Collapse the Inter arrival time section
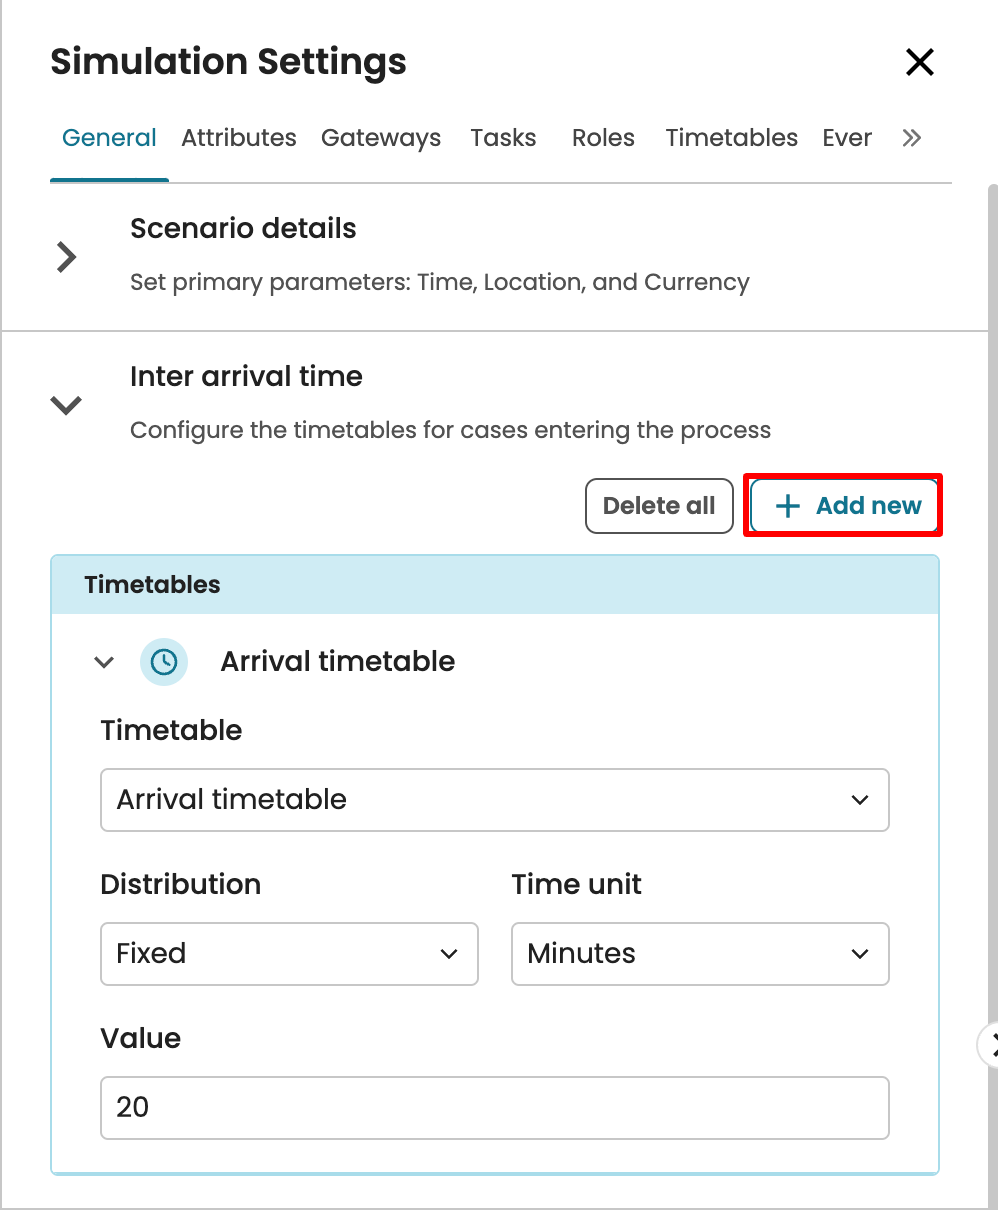 tap(66, 405)
